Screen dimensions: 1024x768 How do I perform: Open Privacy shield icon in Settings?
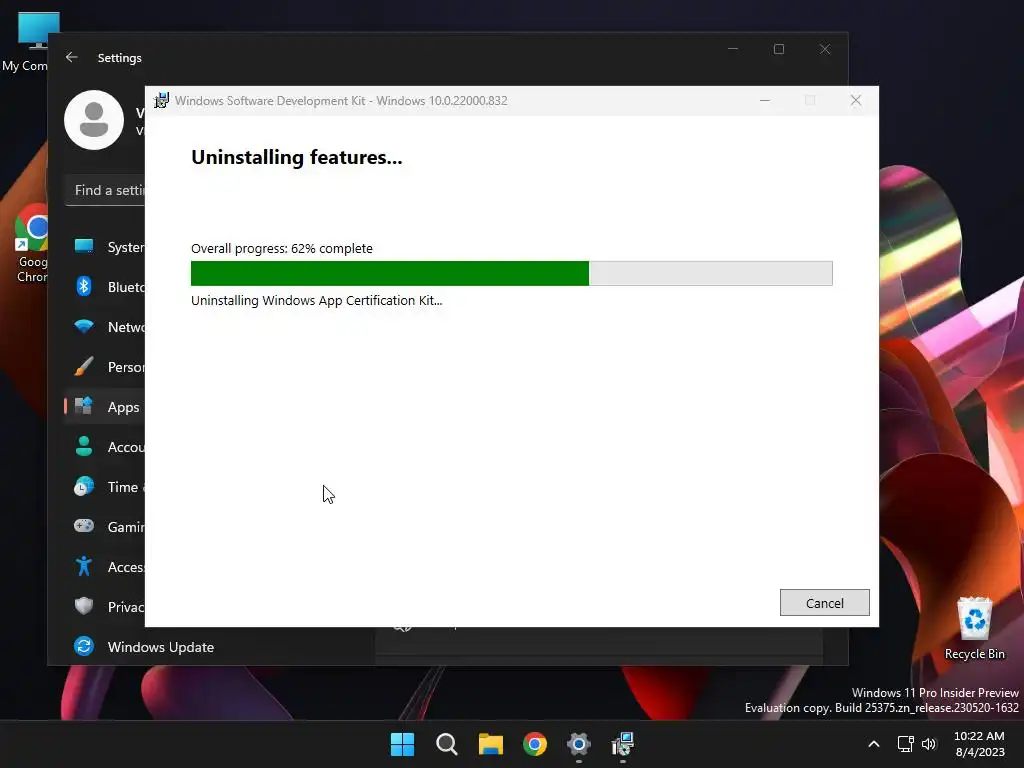pos(84,606)
